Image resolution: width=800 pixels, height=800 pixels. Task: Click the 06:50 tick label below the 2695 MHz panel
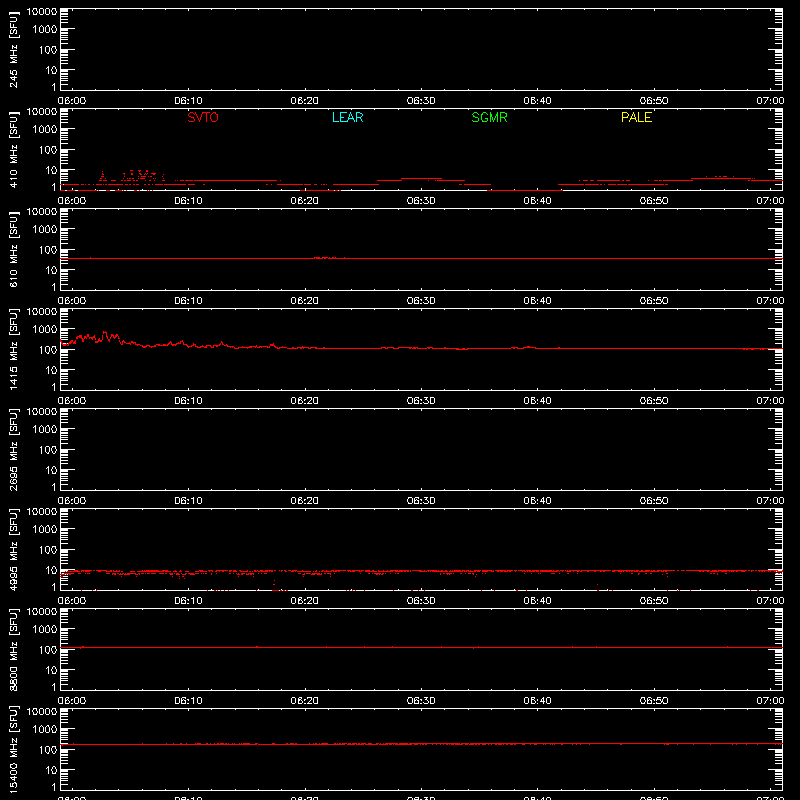click(654, 501)
